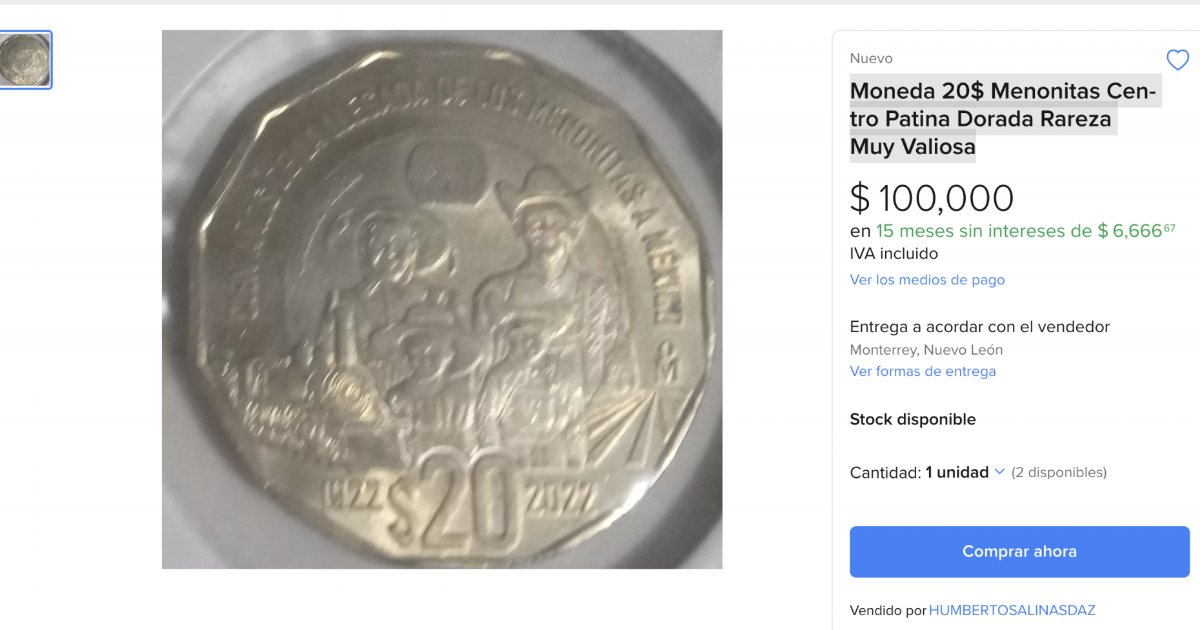The image size is (1200, 630).
Task: Click the chevron next to 1 unidad
Action: click(x=999, y=472)
